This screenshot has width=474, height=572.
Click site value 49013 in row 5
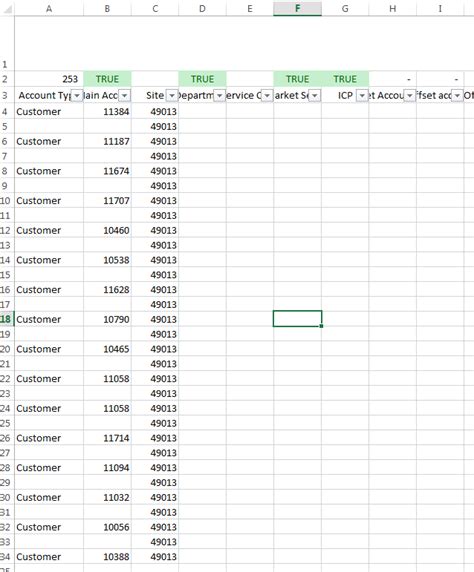coord(163,127)
